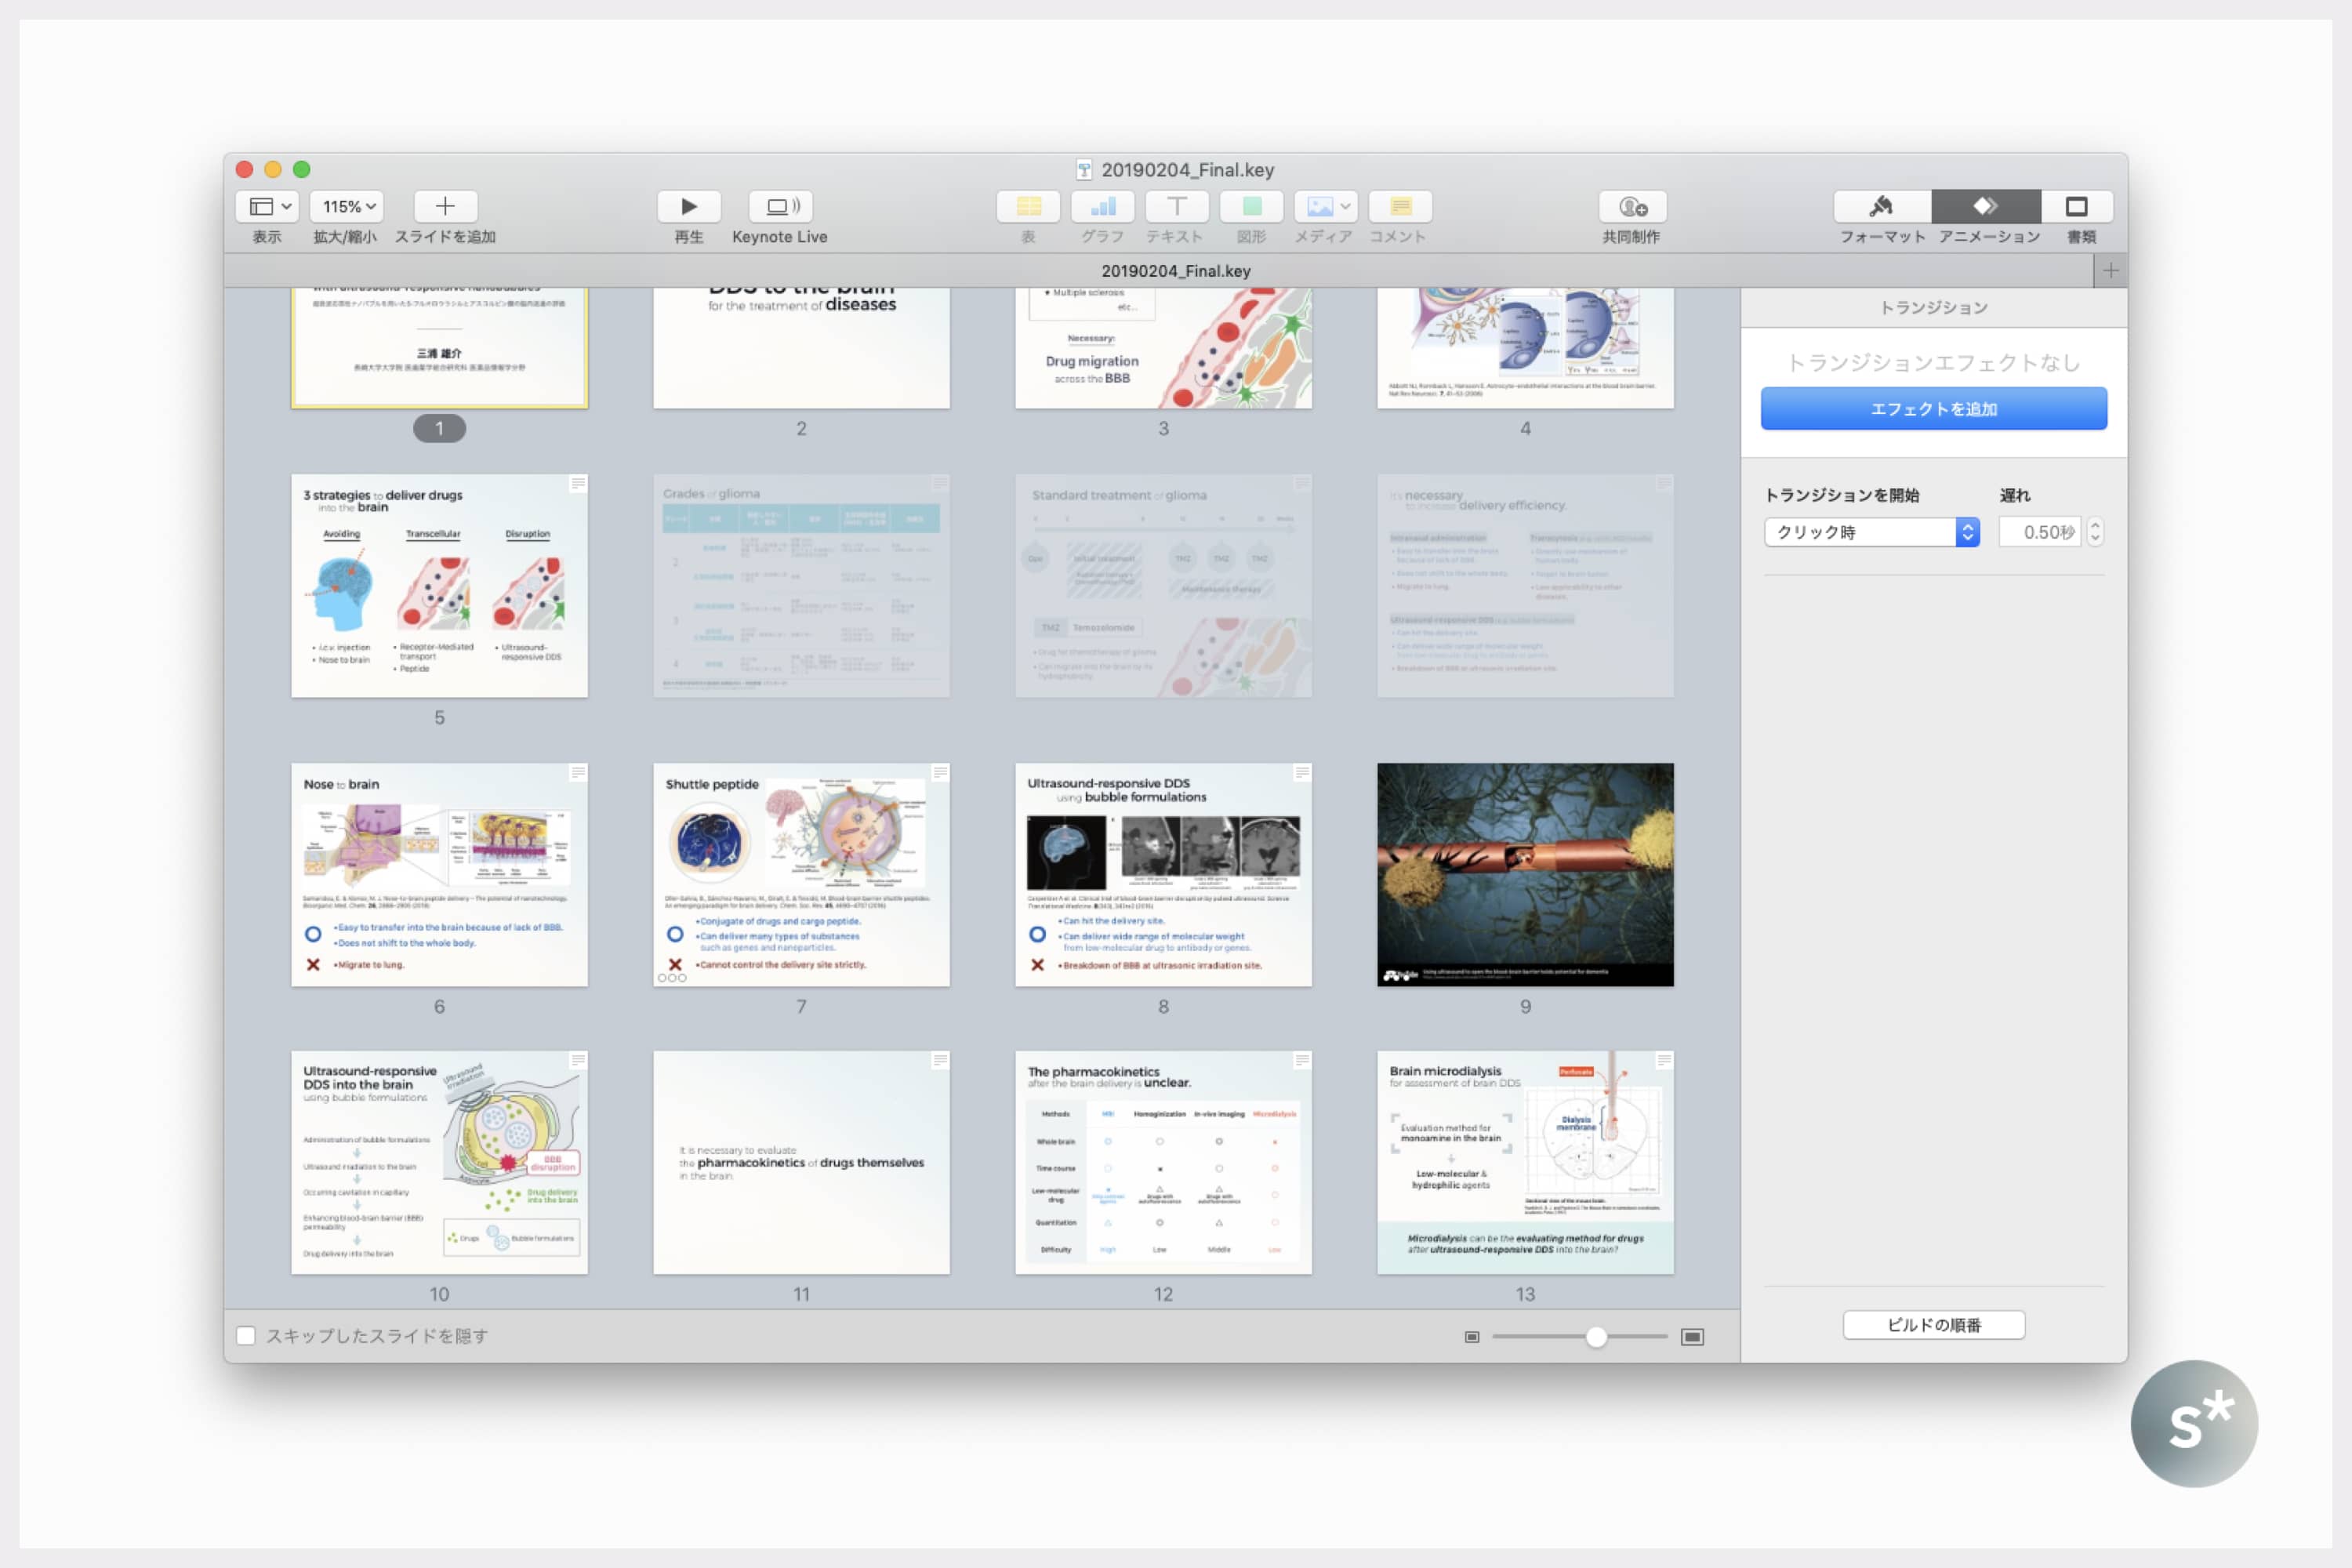This screenshot has height=1568, width=2352.
Task: Insert a table via the 表 icon
Action: [1028, 207]
